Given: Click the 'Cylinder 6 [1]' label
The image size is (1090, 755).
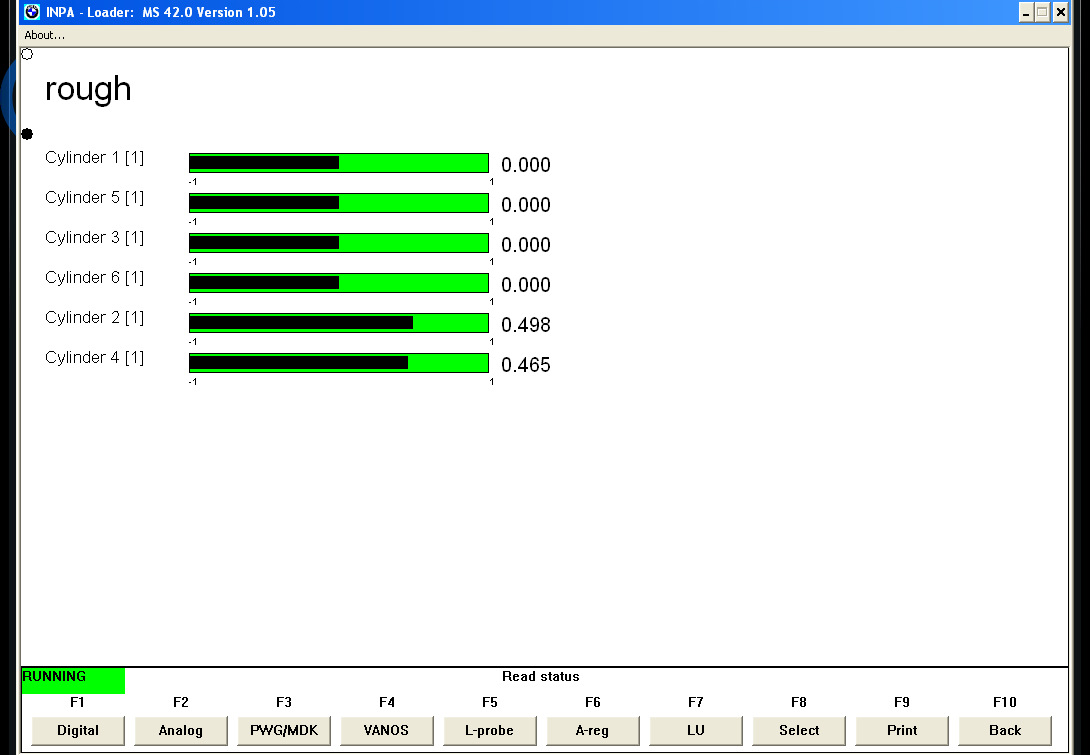Looking at the screenshot, I should click(95, 278).
